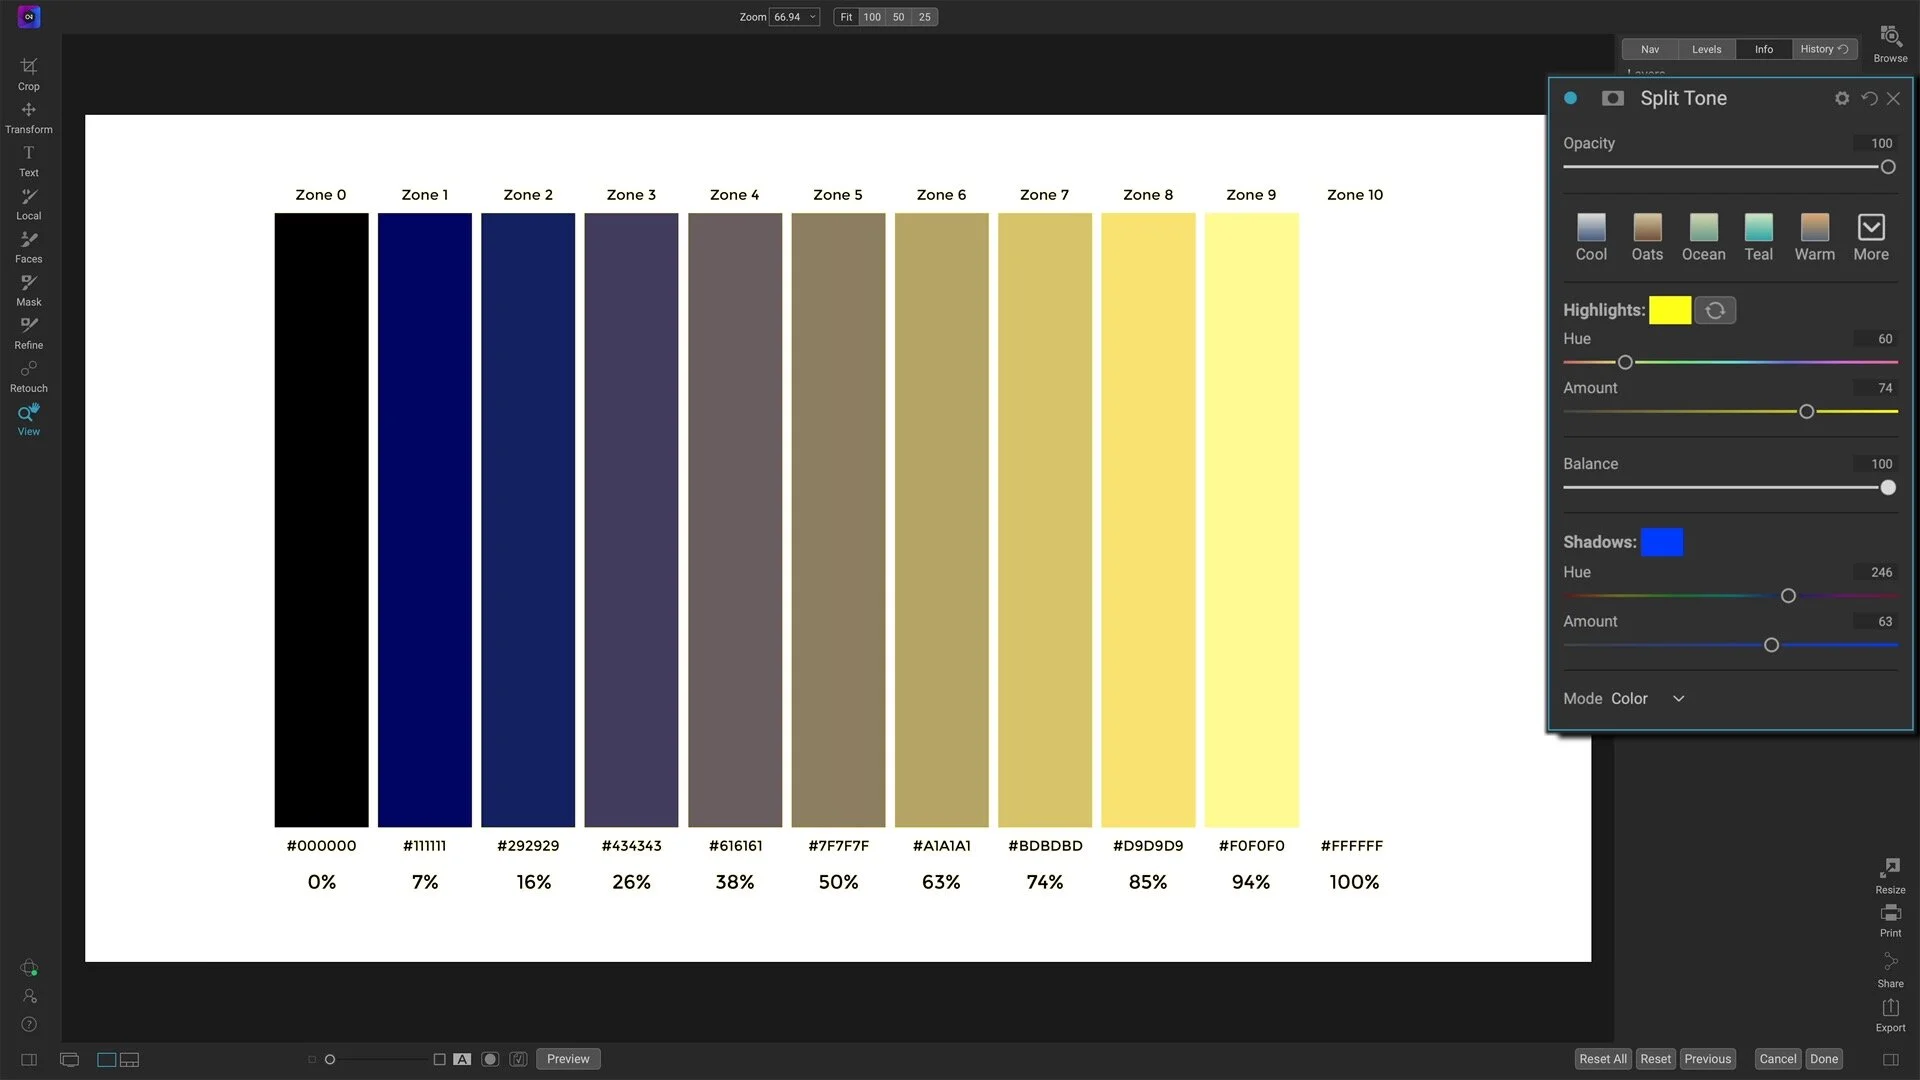
Task: Click the Split Tone settings gear
Action: (x=1841, y=98)
